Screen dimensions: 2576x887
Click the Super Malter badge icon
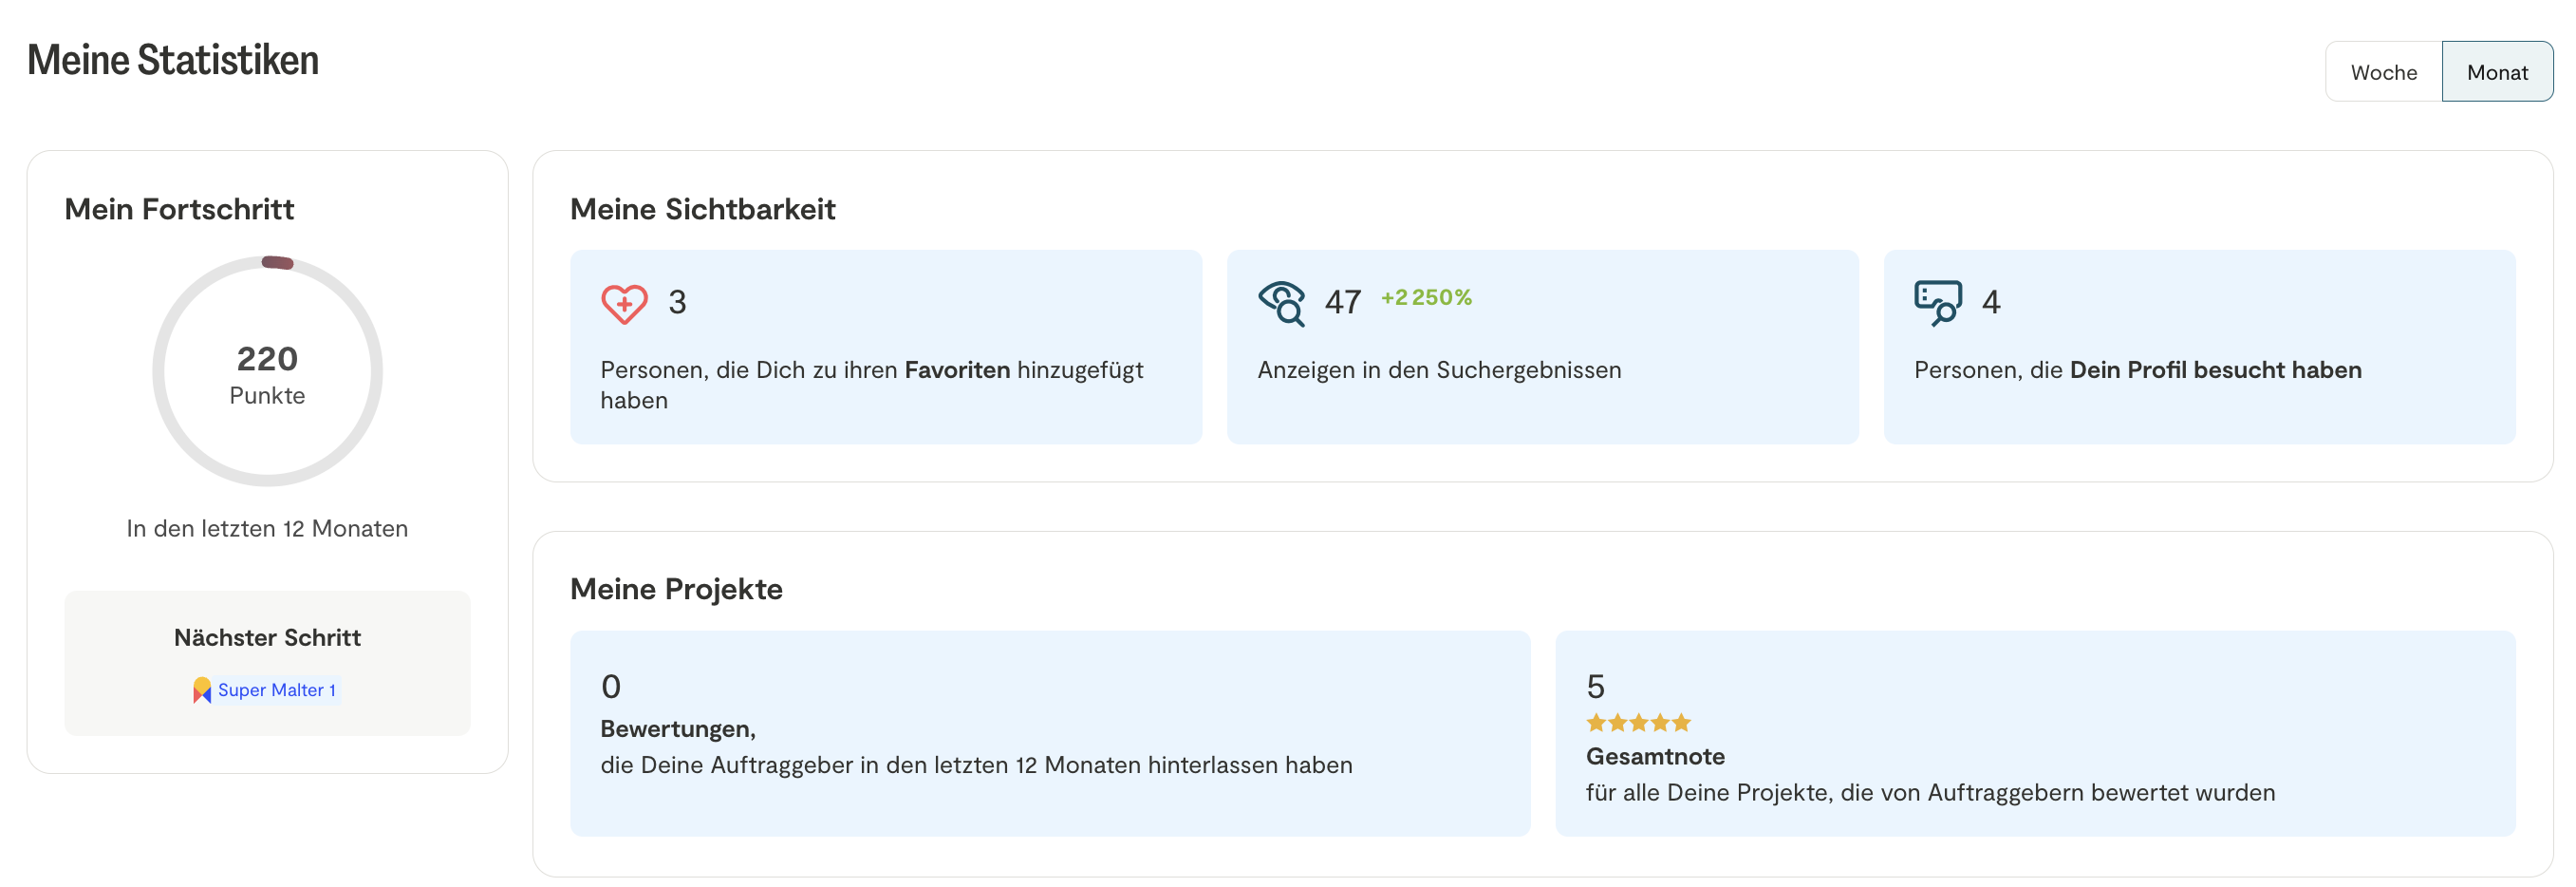click(x=202, y=690)
